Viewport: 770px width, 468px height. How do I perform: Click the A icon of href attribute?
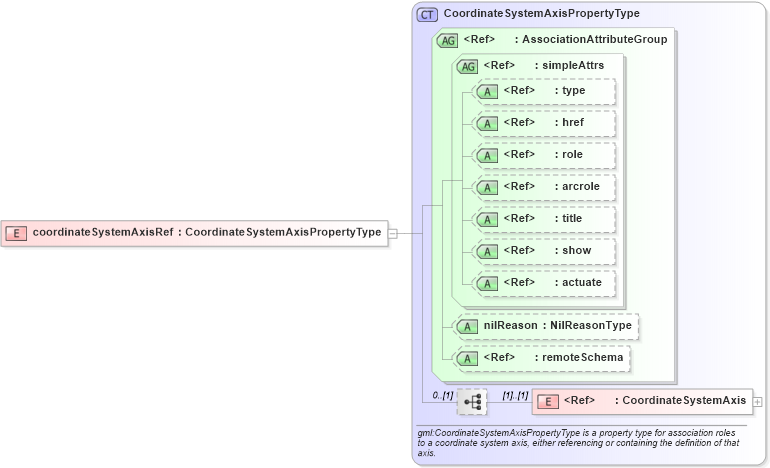click(x=487, y=123)
